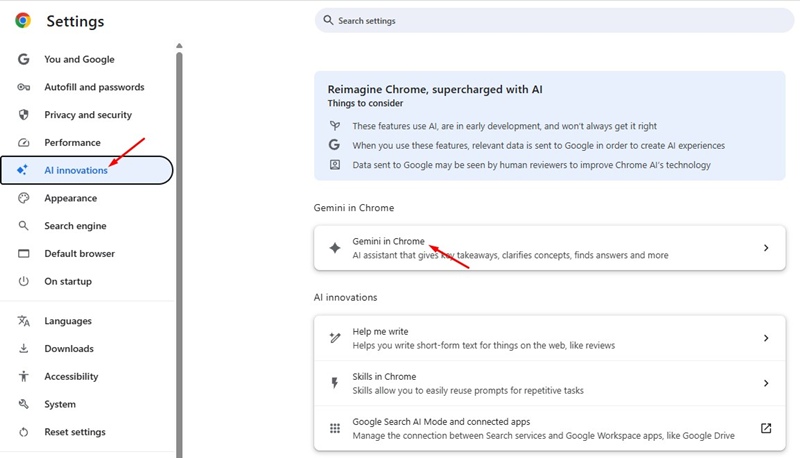Open Search engine settings
This screenshot has width=800, height=458.
(x=87, y=225)
